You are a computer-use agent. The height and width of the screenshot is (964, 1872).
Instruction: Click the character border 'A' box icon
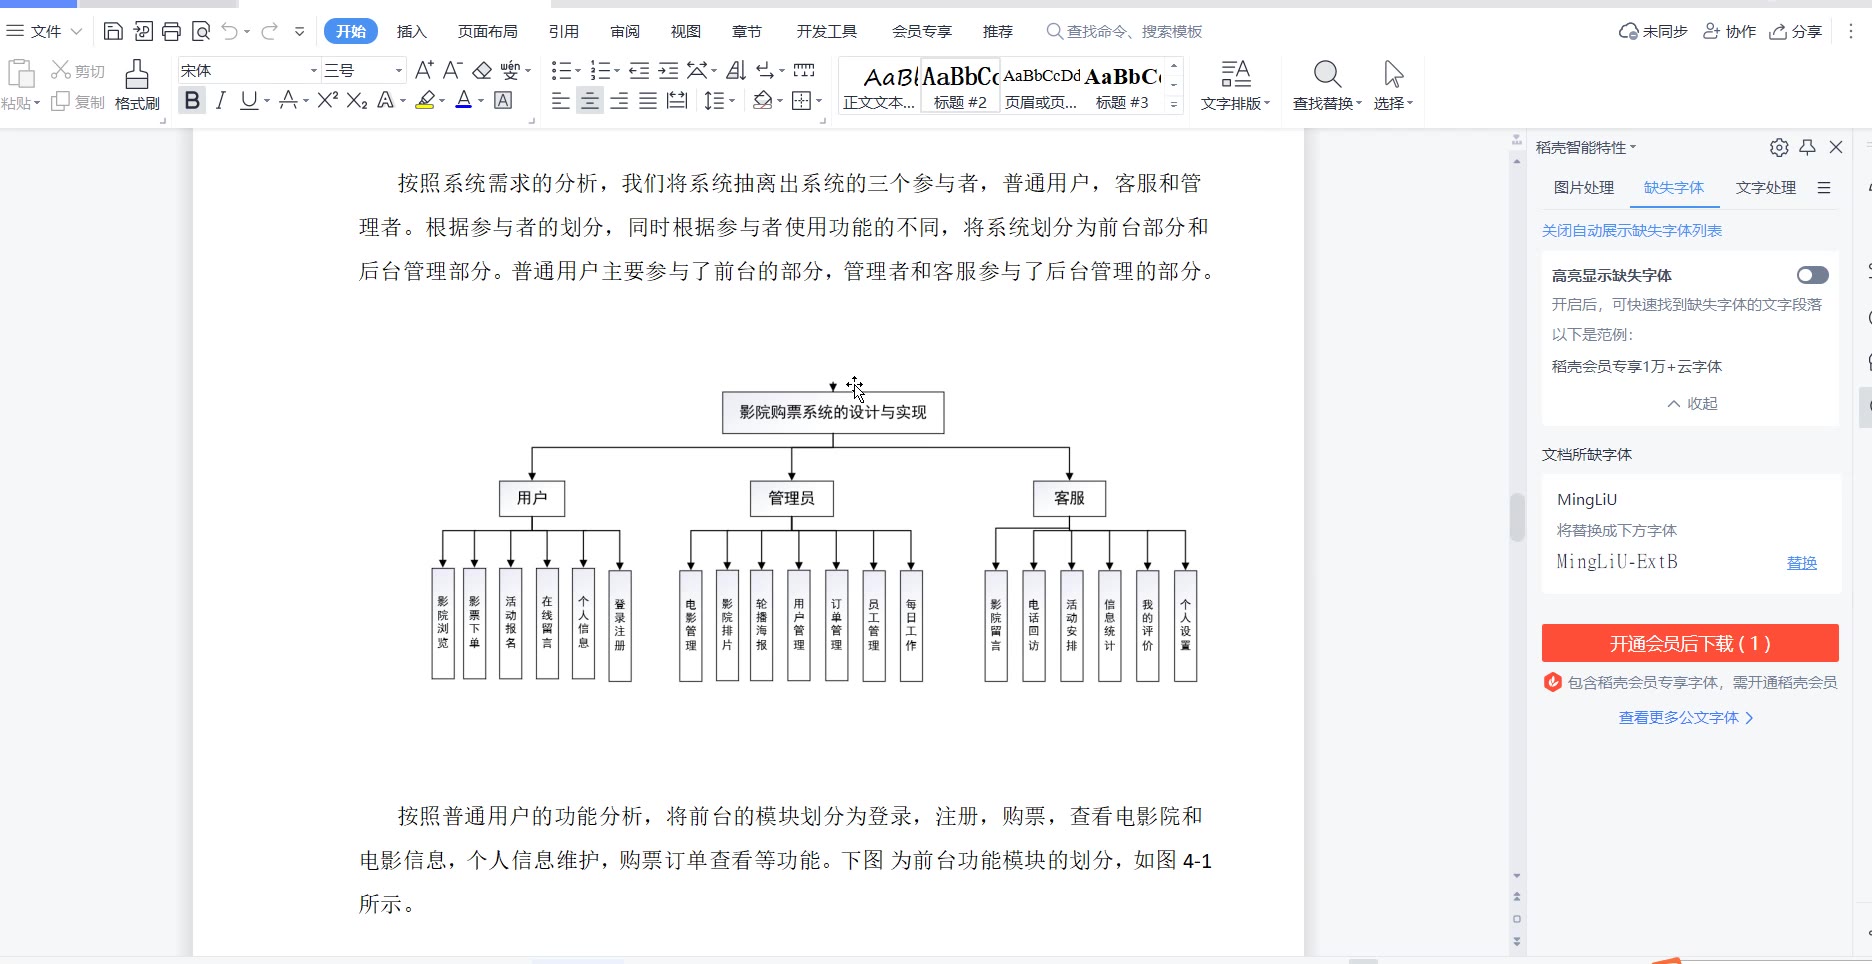pos(503,100)
